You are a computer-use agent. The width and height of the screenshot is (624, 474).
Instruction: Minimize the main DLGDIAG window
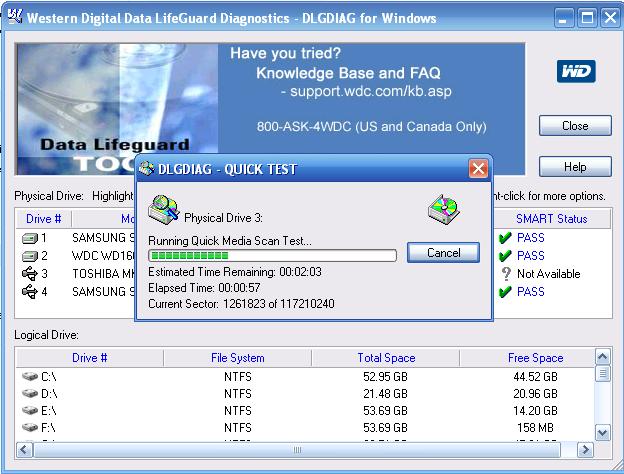tap(563, 18)
